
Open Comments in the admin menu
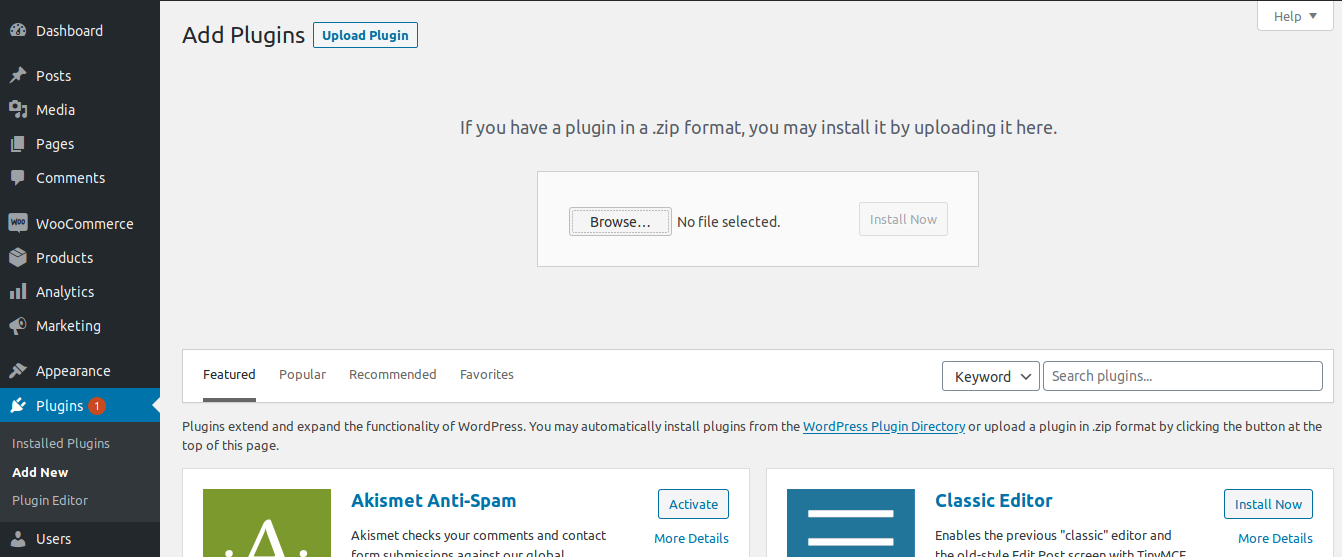point(80,178)
